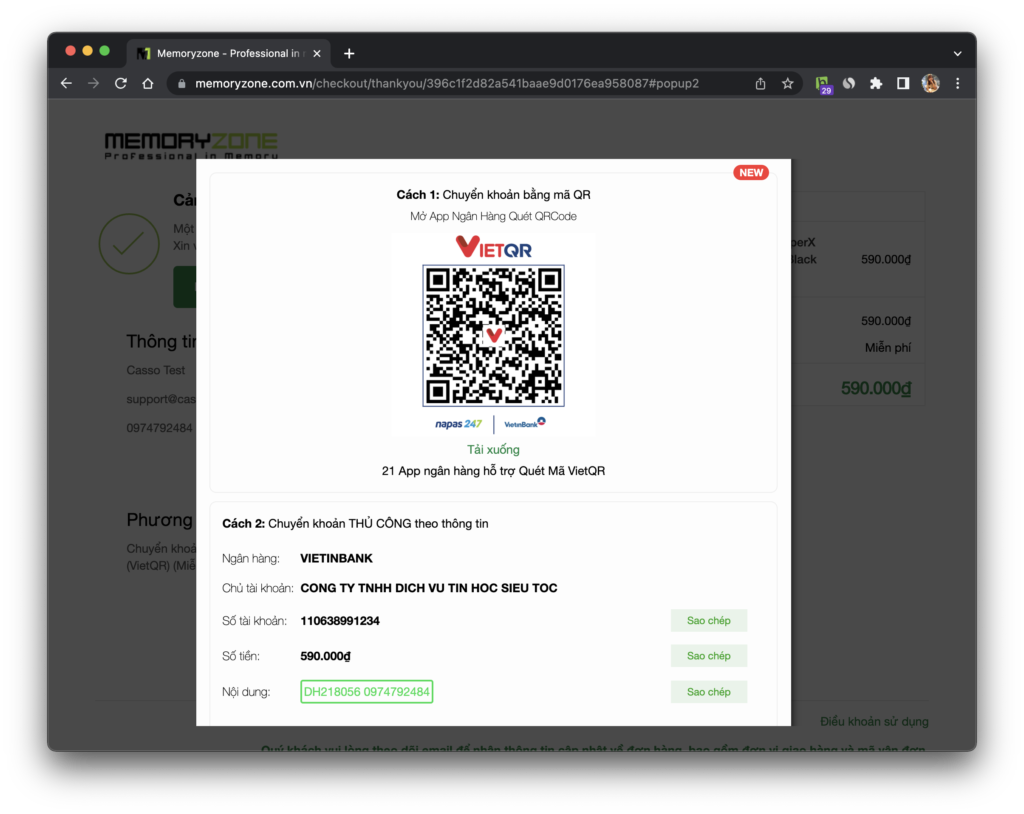Click the napas 247 logo
This screenshot has width=1024, height=814.
tap(458, 424)
